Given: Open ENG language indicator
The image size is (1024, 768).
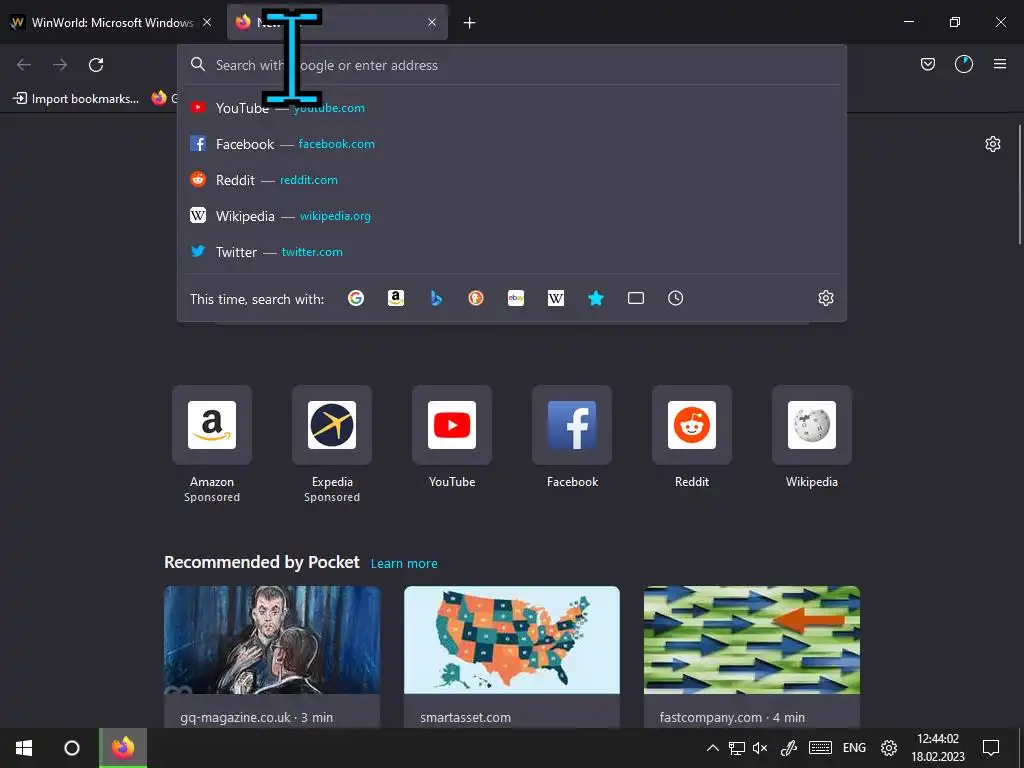Looking at the screenshot, I should click(854, 748).
